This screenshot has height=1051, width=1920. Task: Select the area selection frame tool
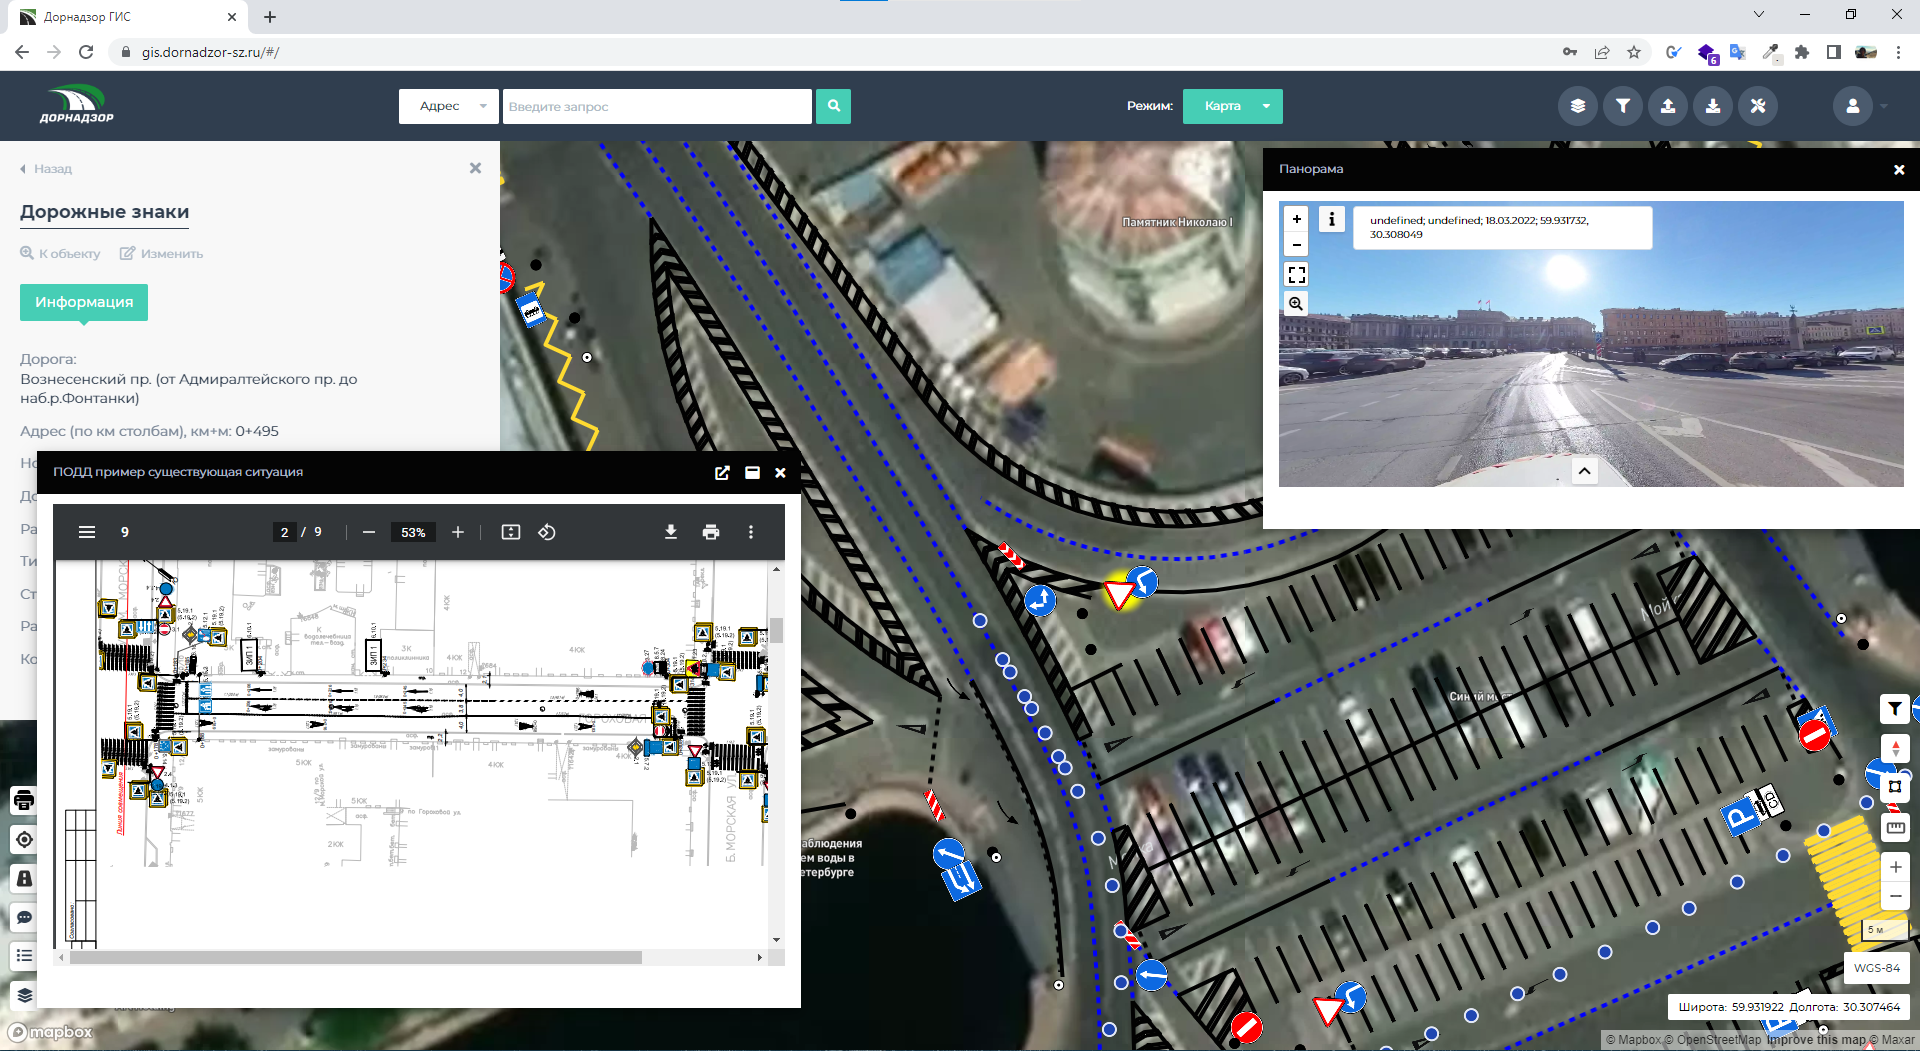click(1895, 787)
